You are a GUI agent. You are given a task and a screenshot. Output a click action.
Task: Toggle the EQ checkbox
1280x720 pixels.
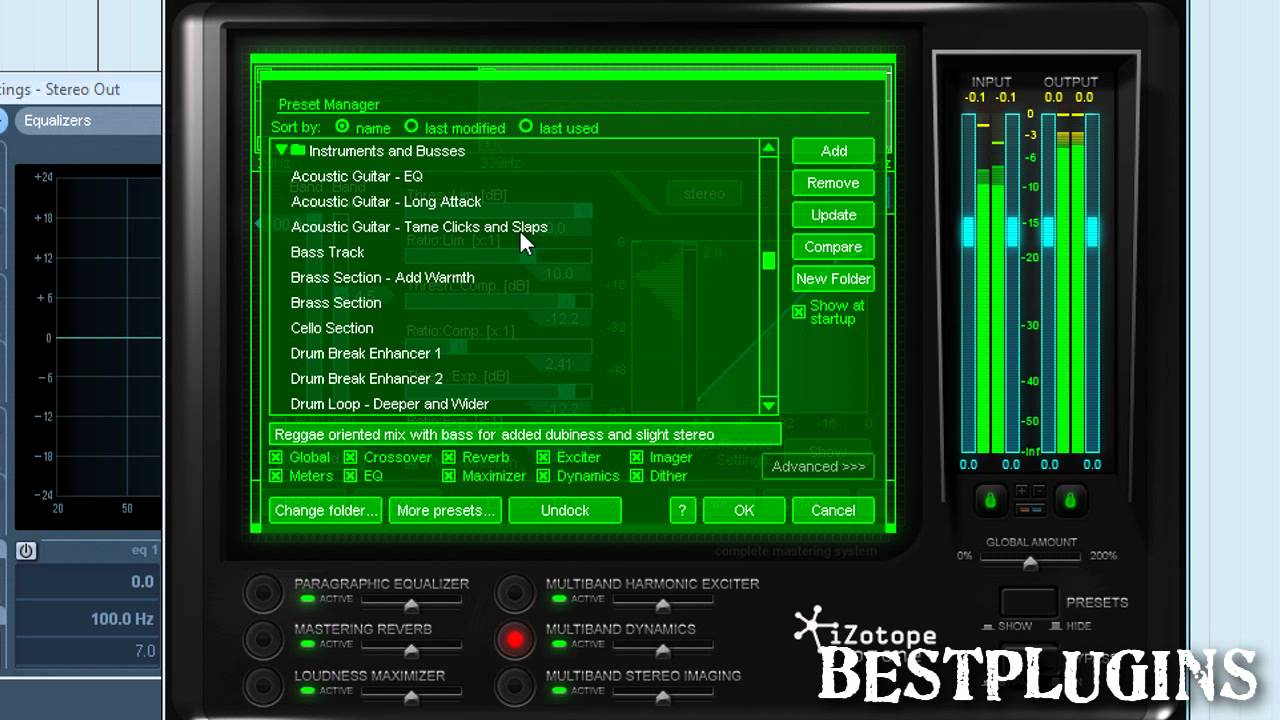[x=350, y=476]
